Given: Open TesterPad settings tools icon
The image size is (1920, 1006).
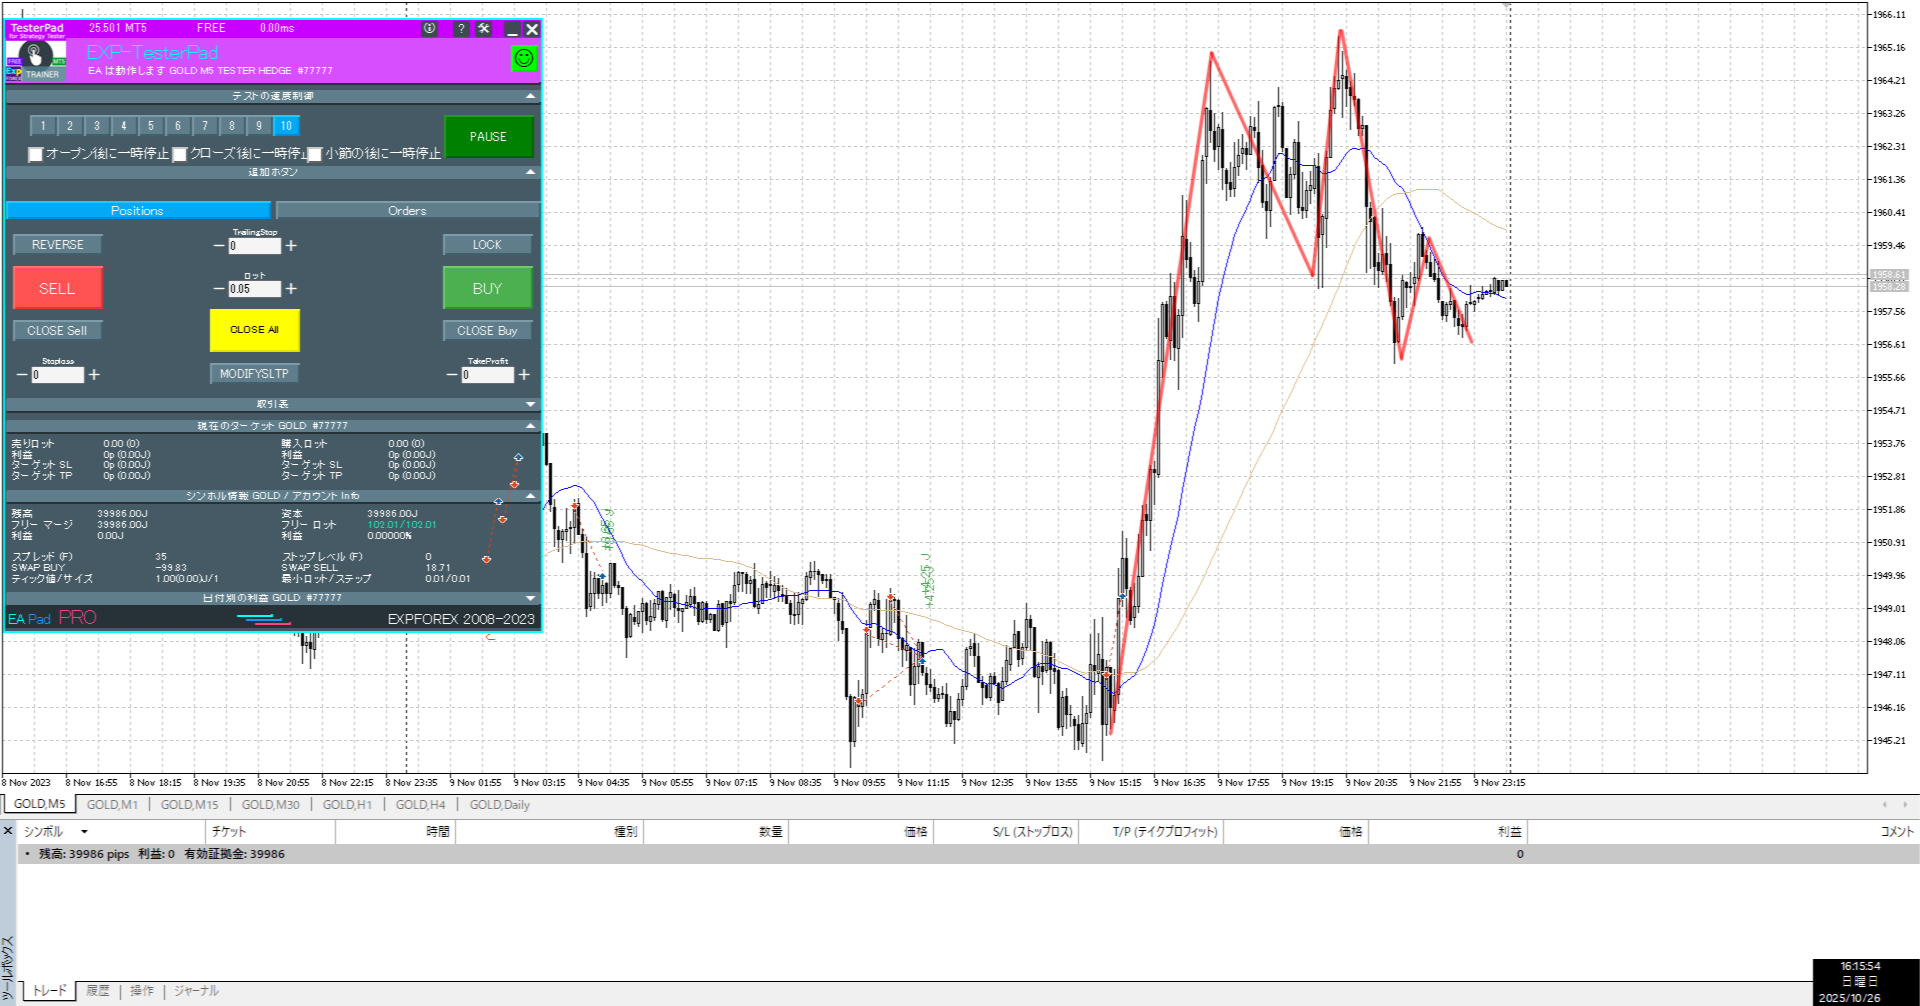Looking at the screenshot, I should point(484,29).
